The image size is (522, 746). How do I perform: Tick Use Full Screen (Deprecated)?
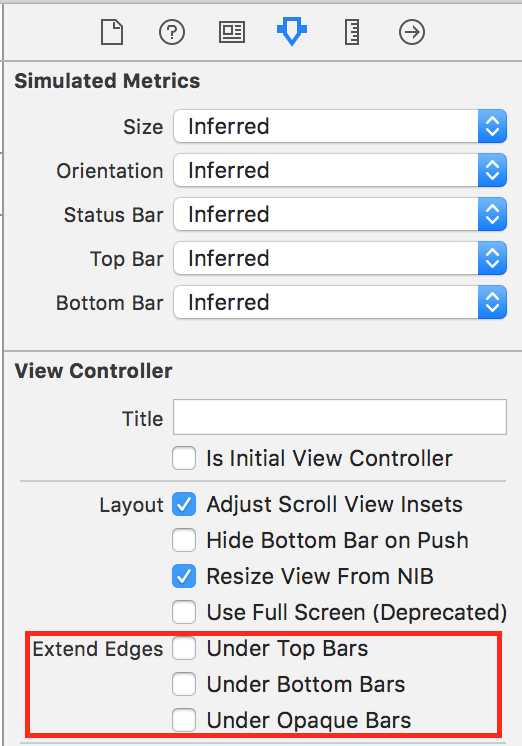[184, 612]
